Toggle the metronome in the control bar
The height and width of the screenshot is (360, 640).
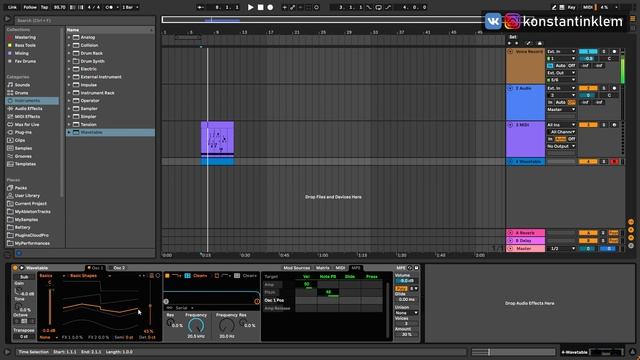coord(109,7)
